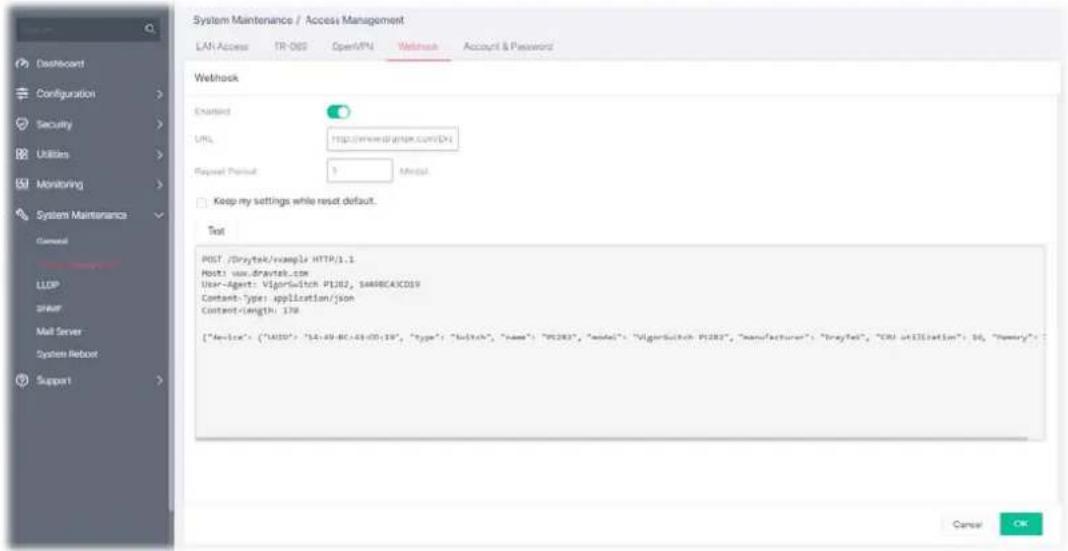Switch to the OpenVPN tab
Screen dimensions: 1068x551
(352, 46)
